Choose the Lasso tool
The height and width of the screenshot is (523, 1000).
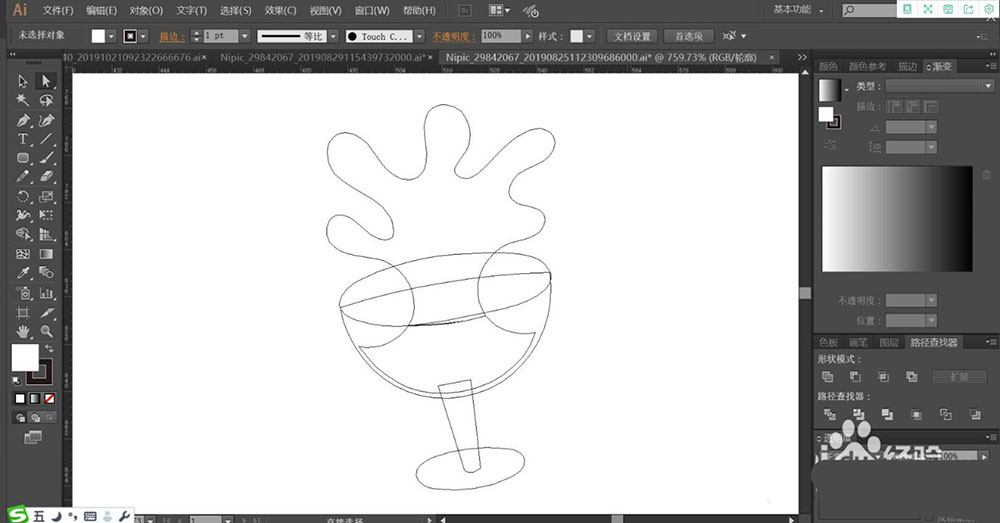46,100
